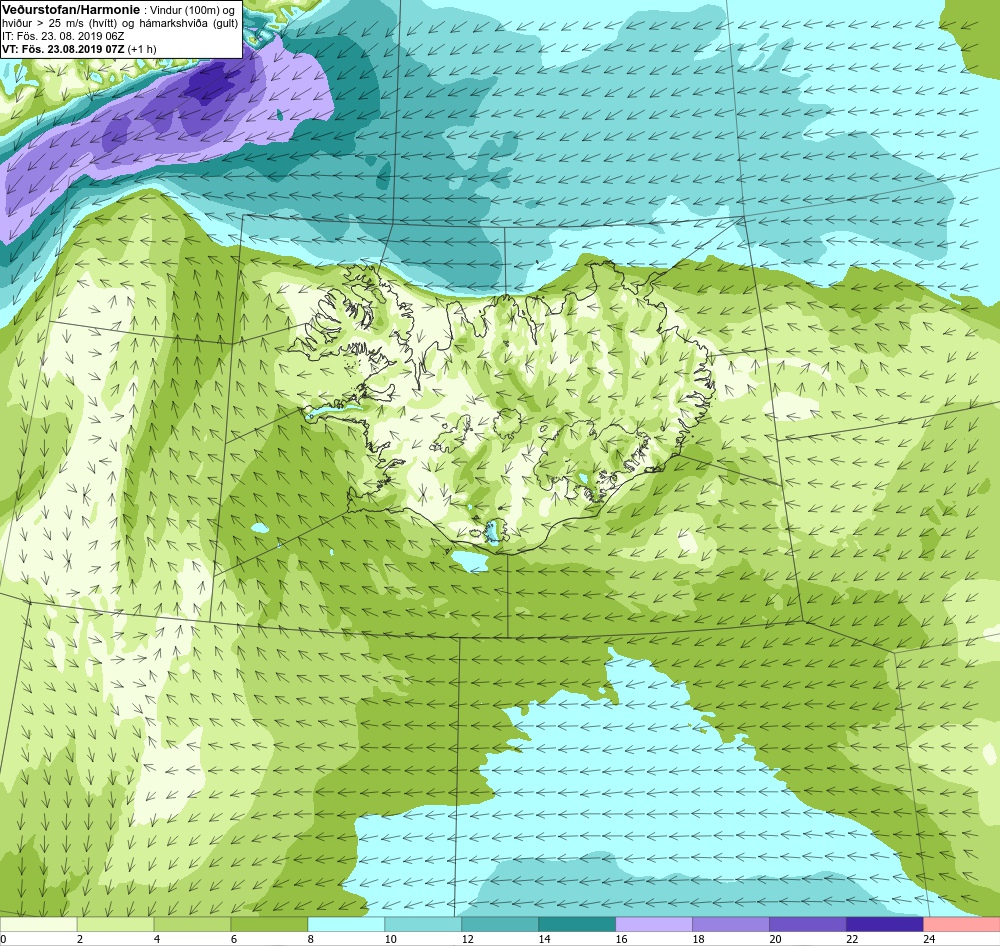This screenshot has height=946, width=1000.
Task: Click the 4–6 m/s green legend swatch
Action: click(193, 924)
